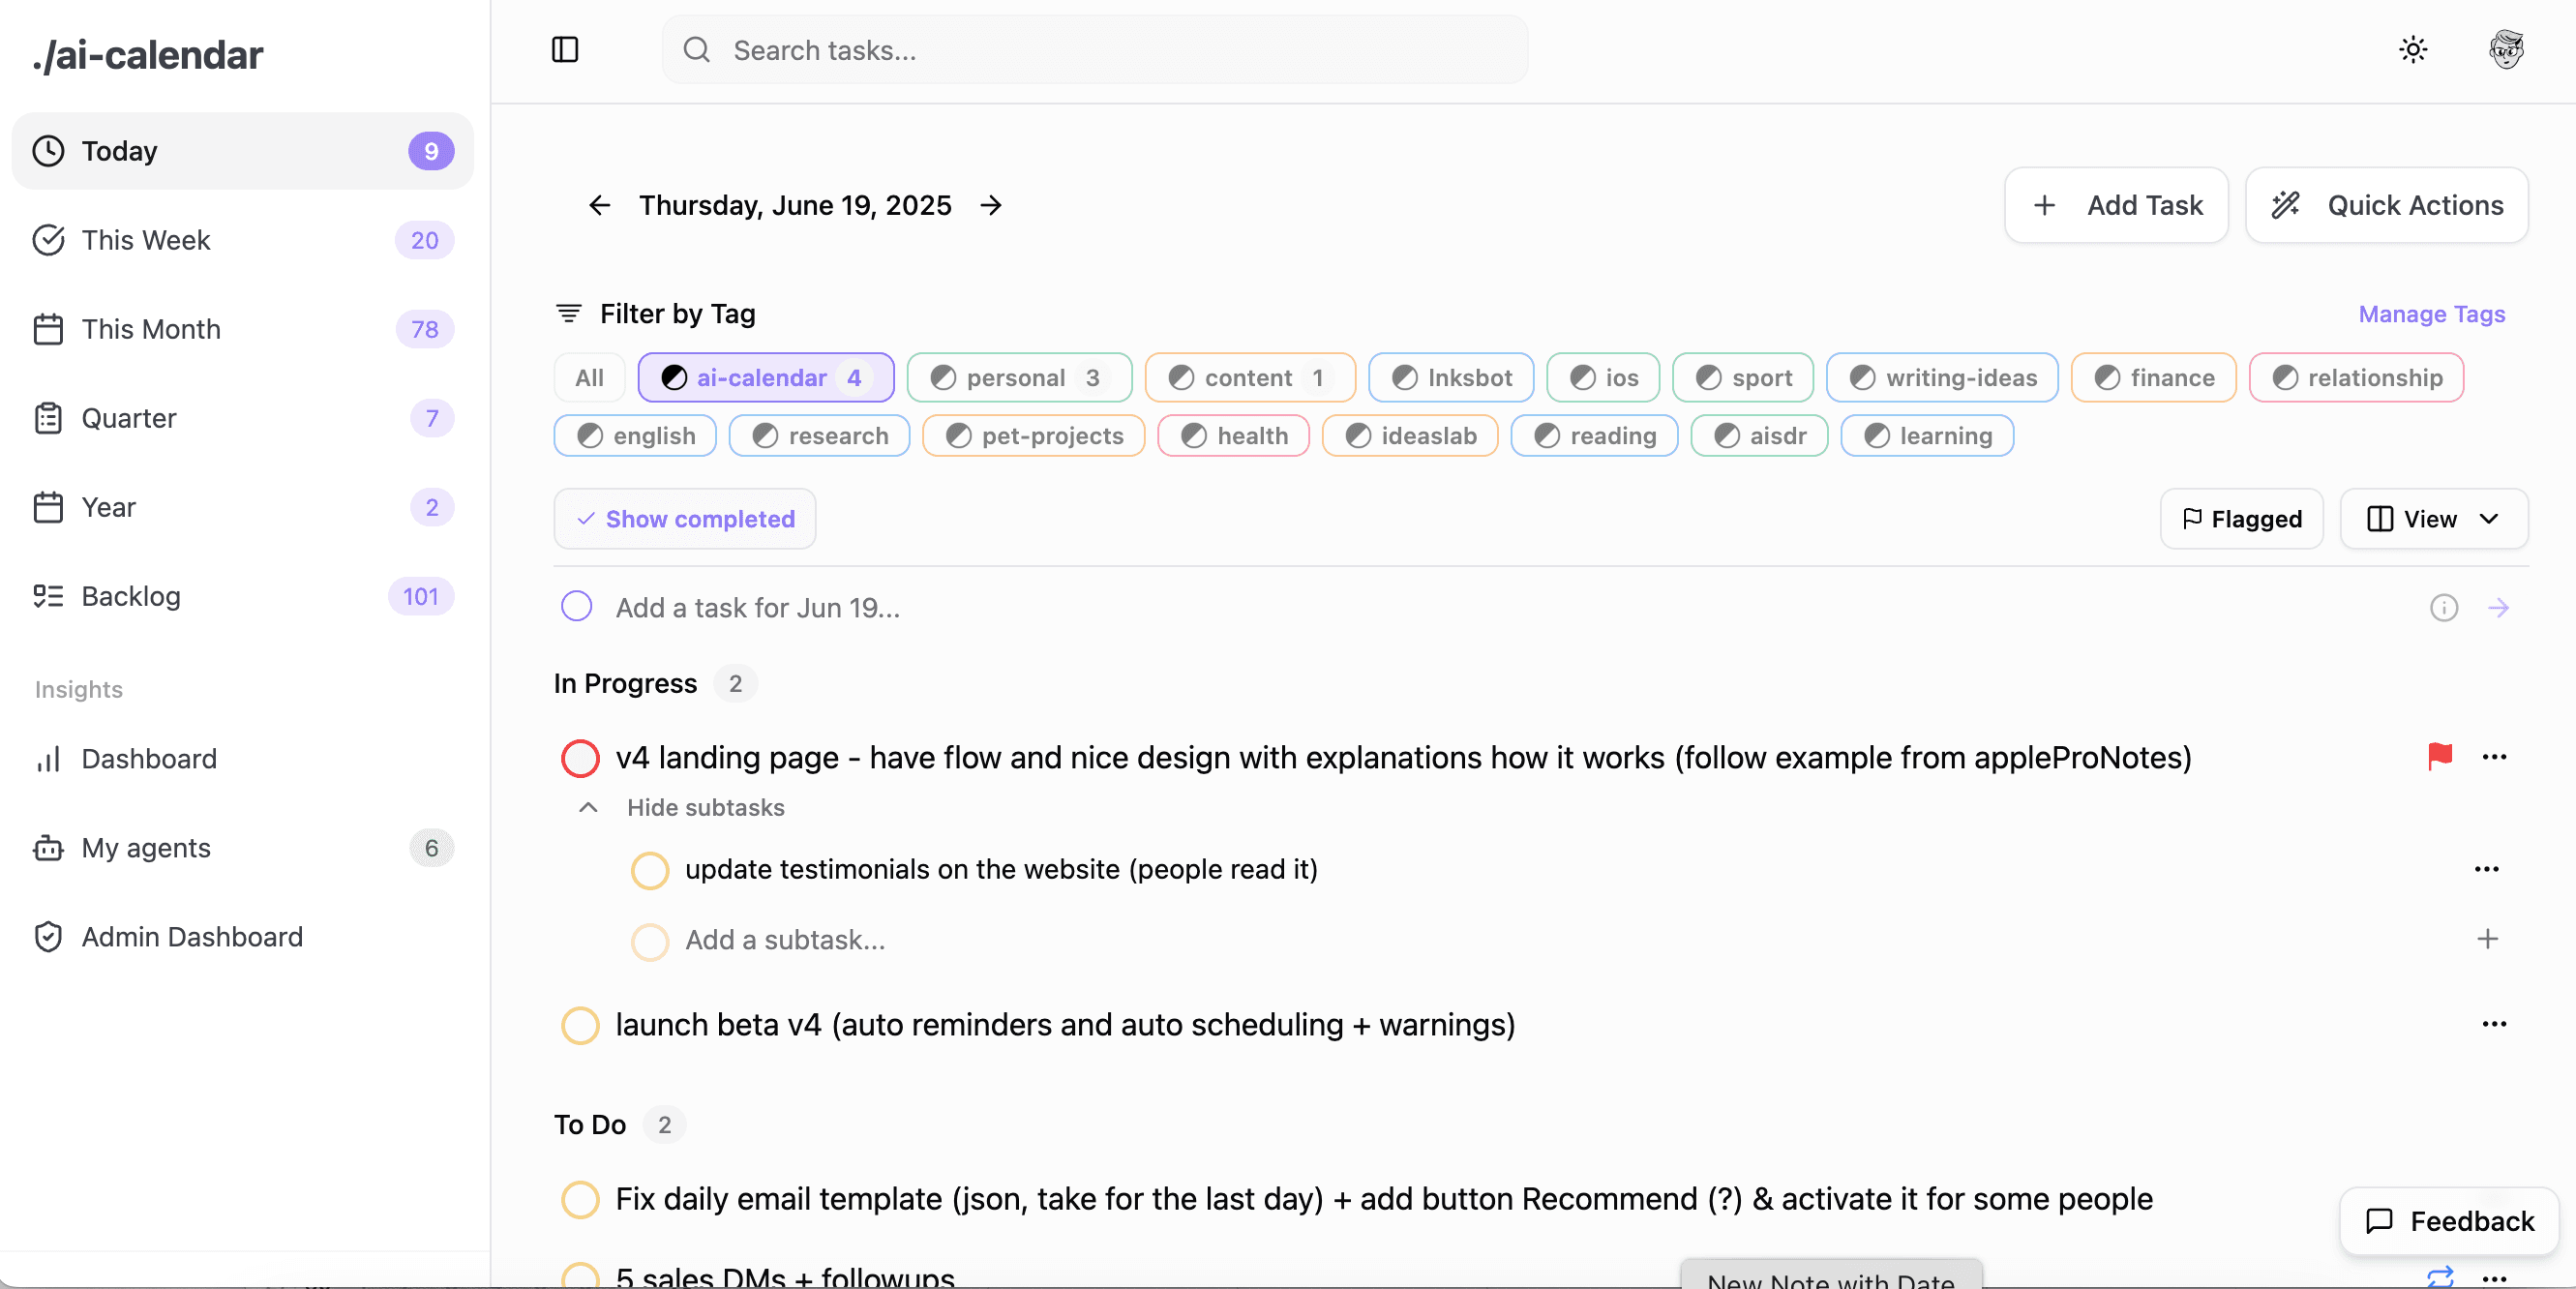Collapse subtasks with Hide subtasks chevron
2576x1289 pixels.
click(x=589, y=808)
